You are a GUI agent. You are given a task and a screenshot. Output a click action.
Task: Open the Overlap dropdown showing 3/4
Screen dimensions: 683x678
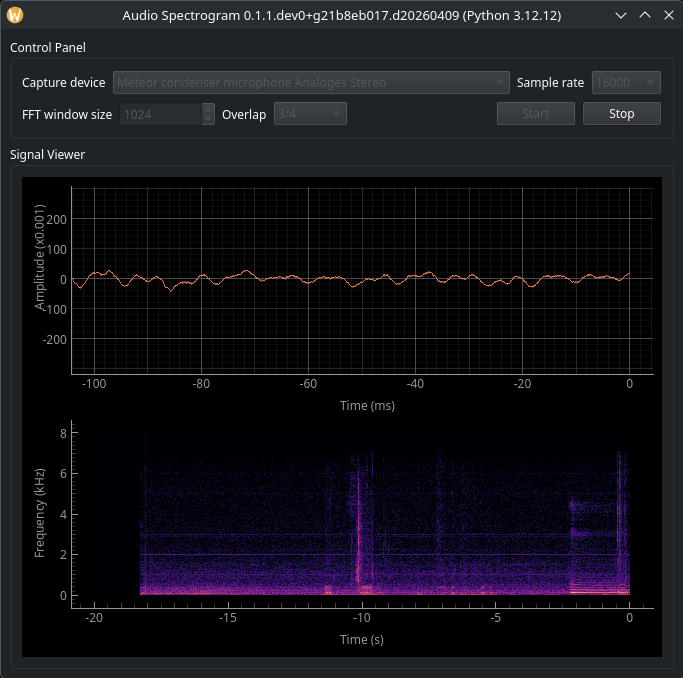click(x=310, y=114)
